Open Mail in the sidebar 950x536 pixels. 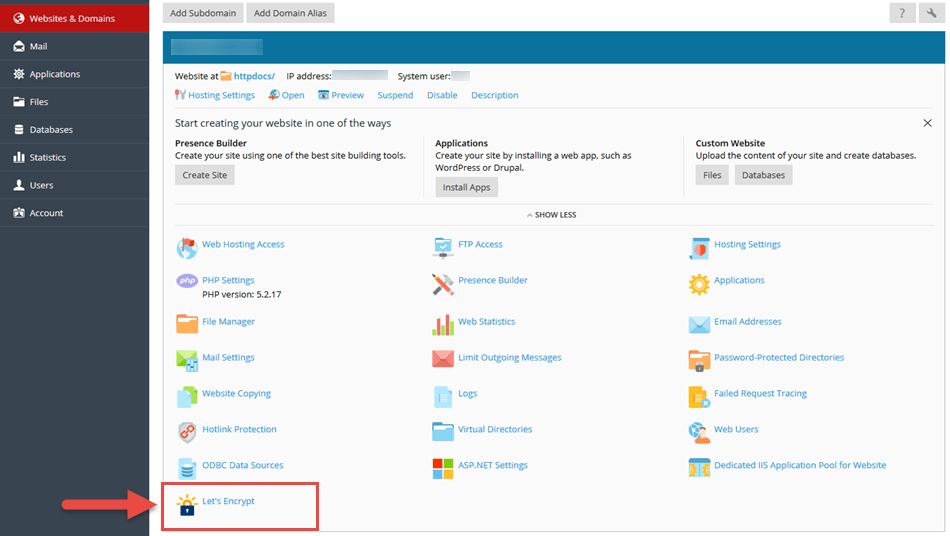[x=38, y=46]
